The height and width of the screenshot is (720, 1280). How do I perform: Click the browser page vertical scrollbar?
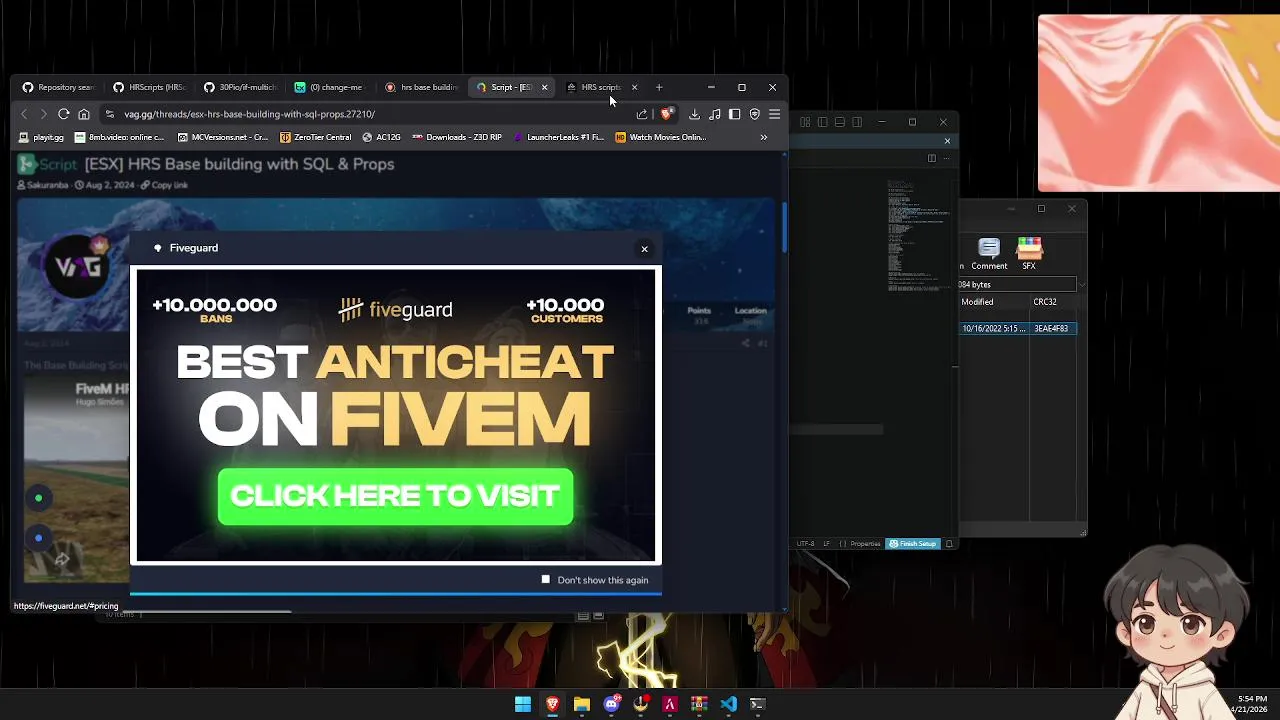784,228
